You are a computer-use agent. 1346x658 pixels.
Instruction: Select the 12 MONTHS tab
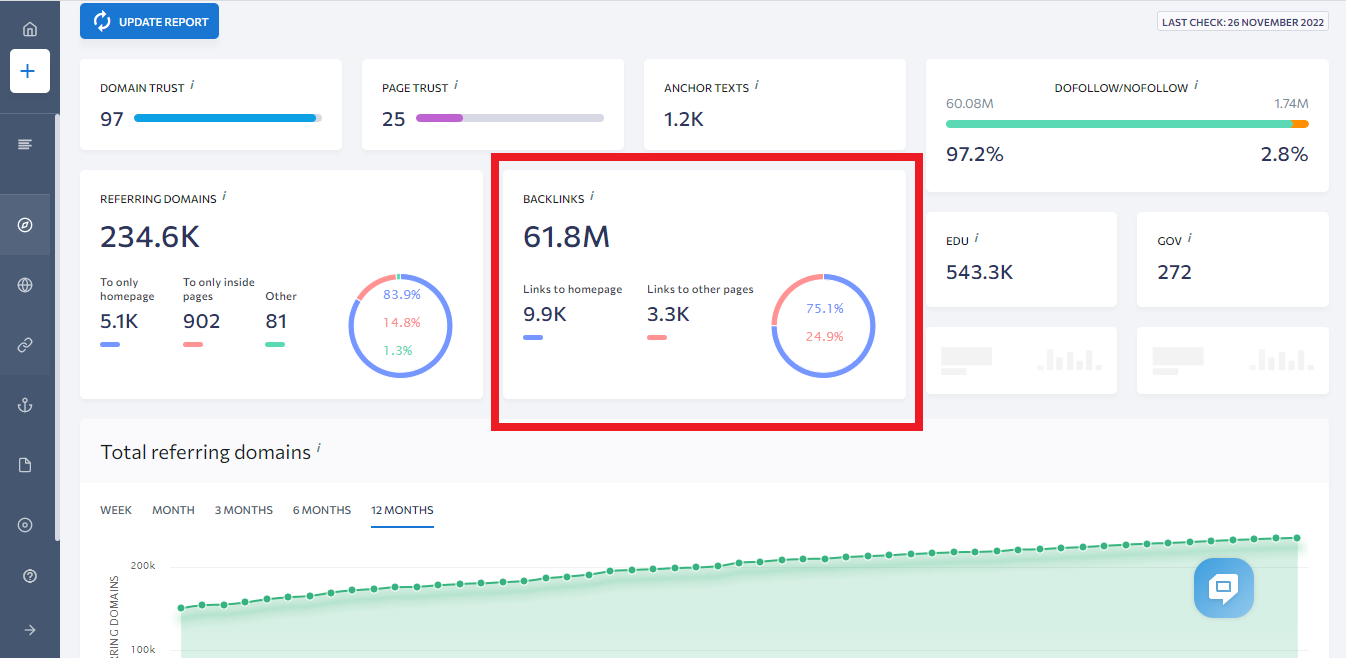pyautogui.click(x=402, y=510)
